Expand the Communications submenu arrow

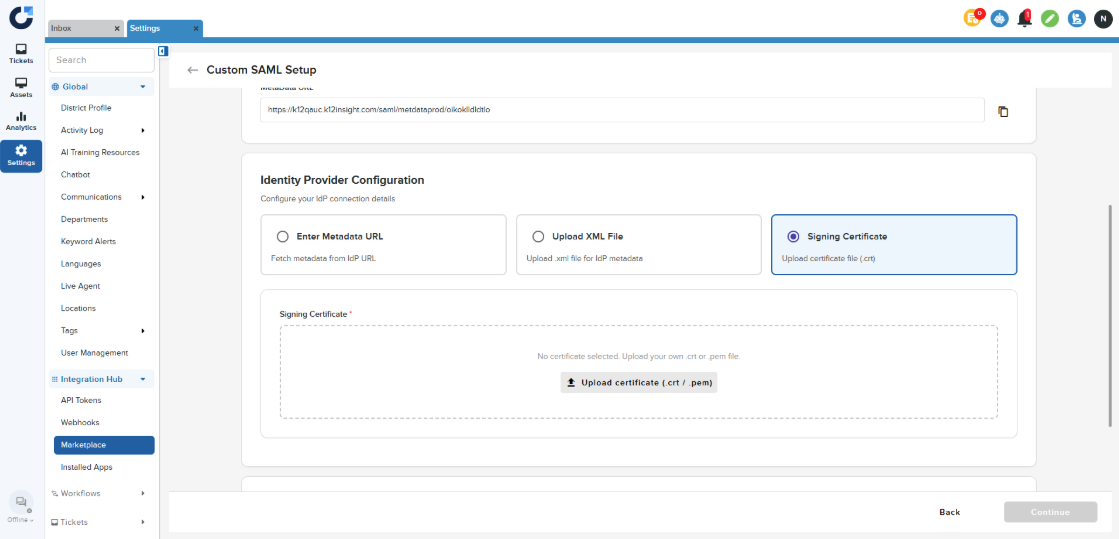[x=143, y=197]
